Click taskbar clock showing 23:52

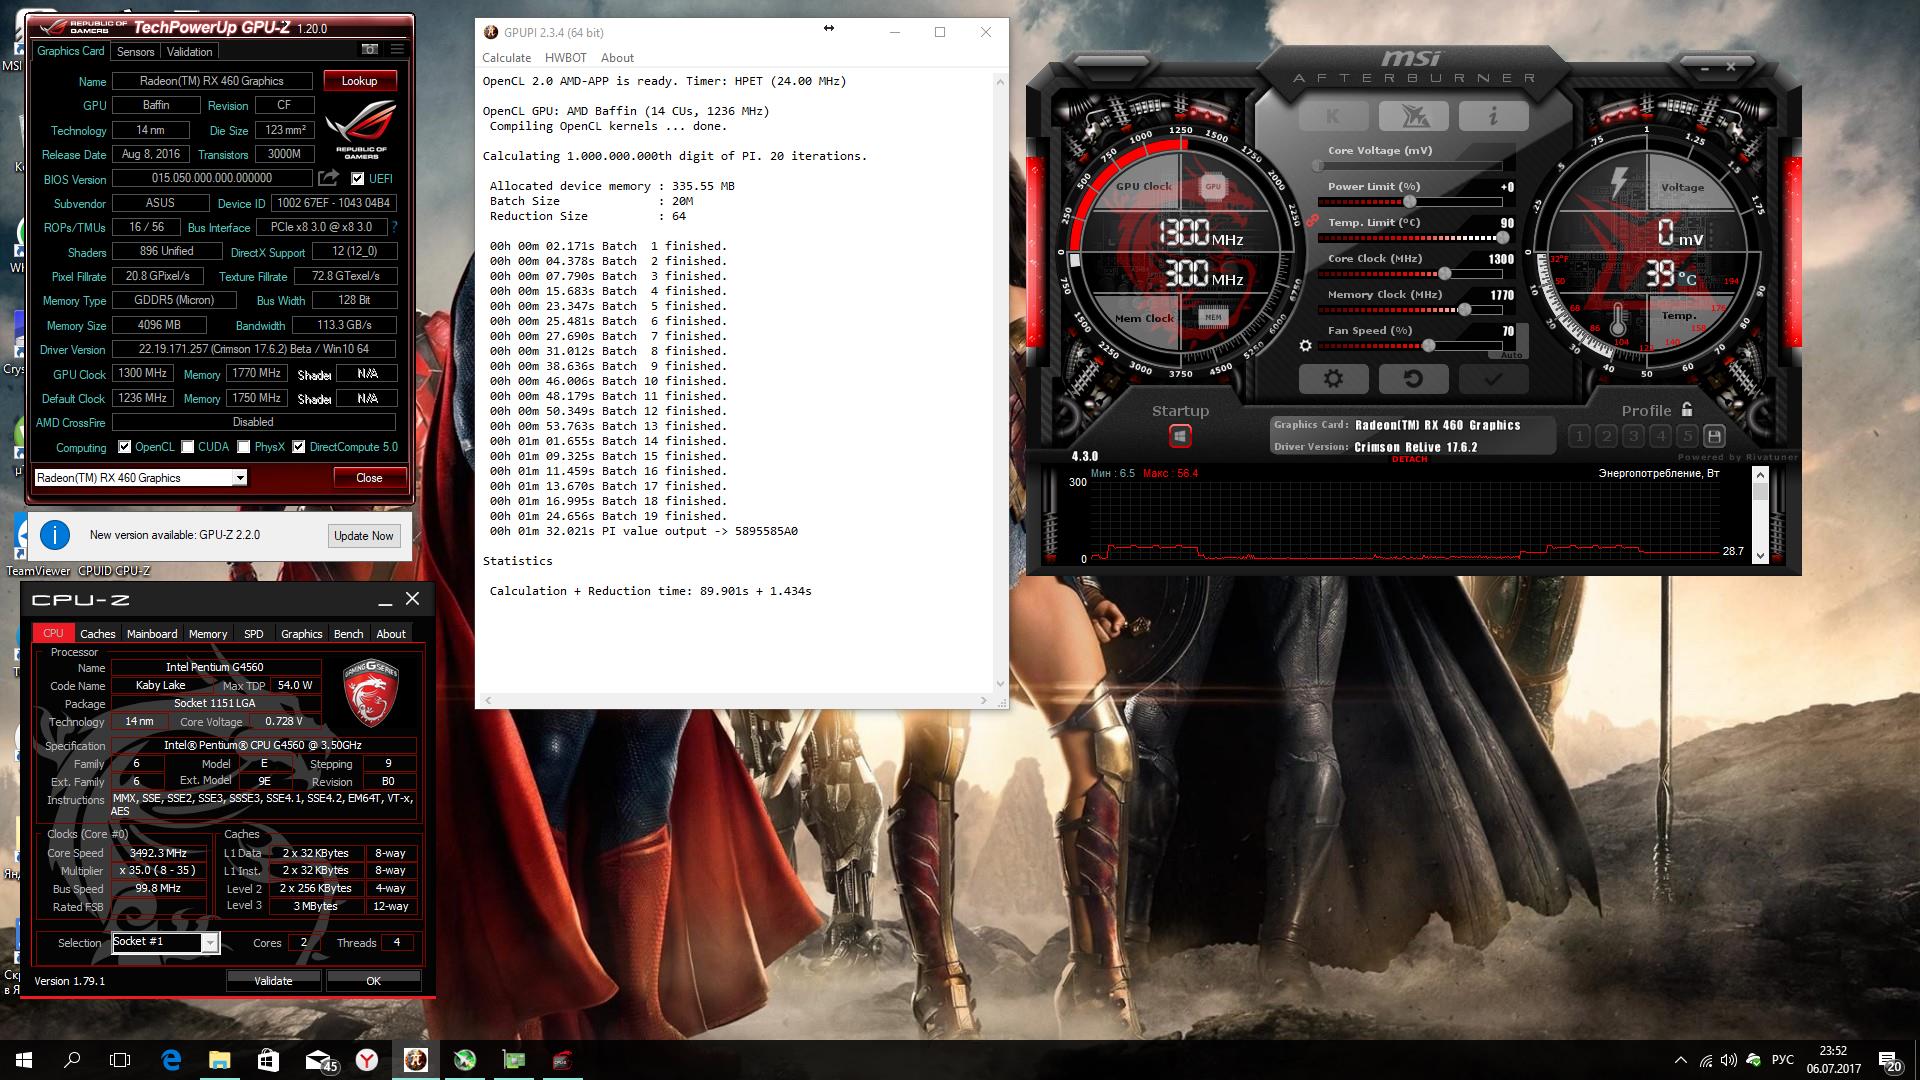pyautogui.click(x=1833, y=1060)
